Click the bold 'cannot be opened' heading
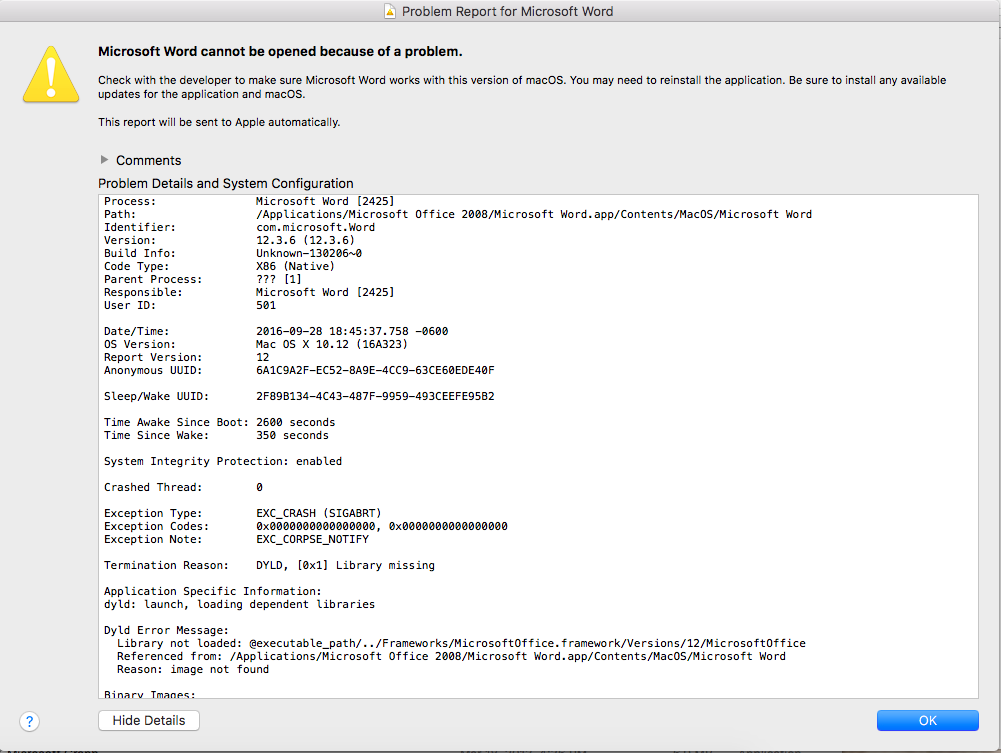Viewport: 1001px width, 753px height. (280, 52)
